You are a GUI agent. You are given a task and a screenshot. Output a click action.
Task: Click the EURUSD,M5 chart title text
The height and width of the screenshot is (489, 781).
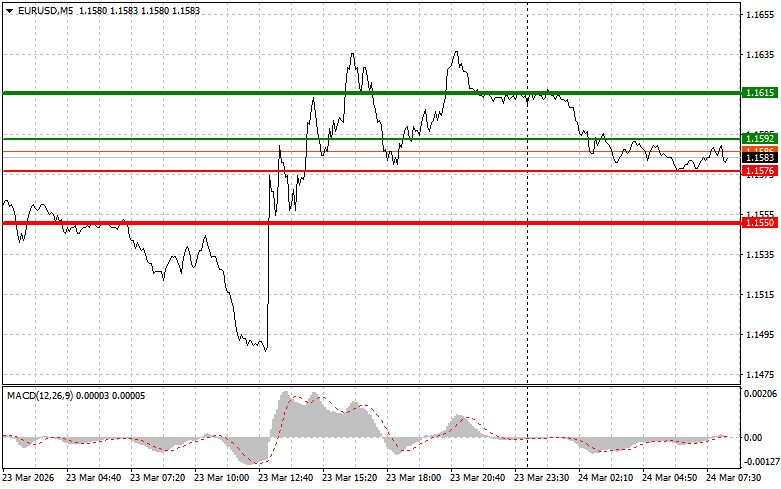point(44,10)
